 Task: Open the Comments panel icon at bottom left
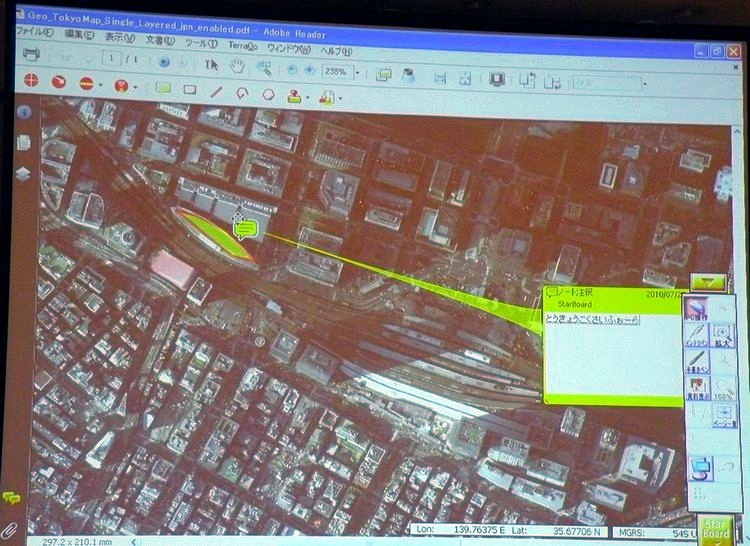click(x=11, y=498)
